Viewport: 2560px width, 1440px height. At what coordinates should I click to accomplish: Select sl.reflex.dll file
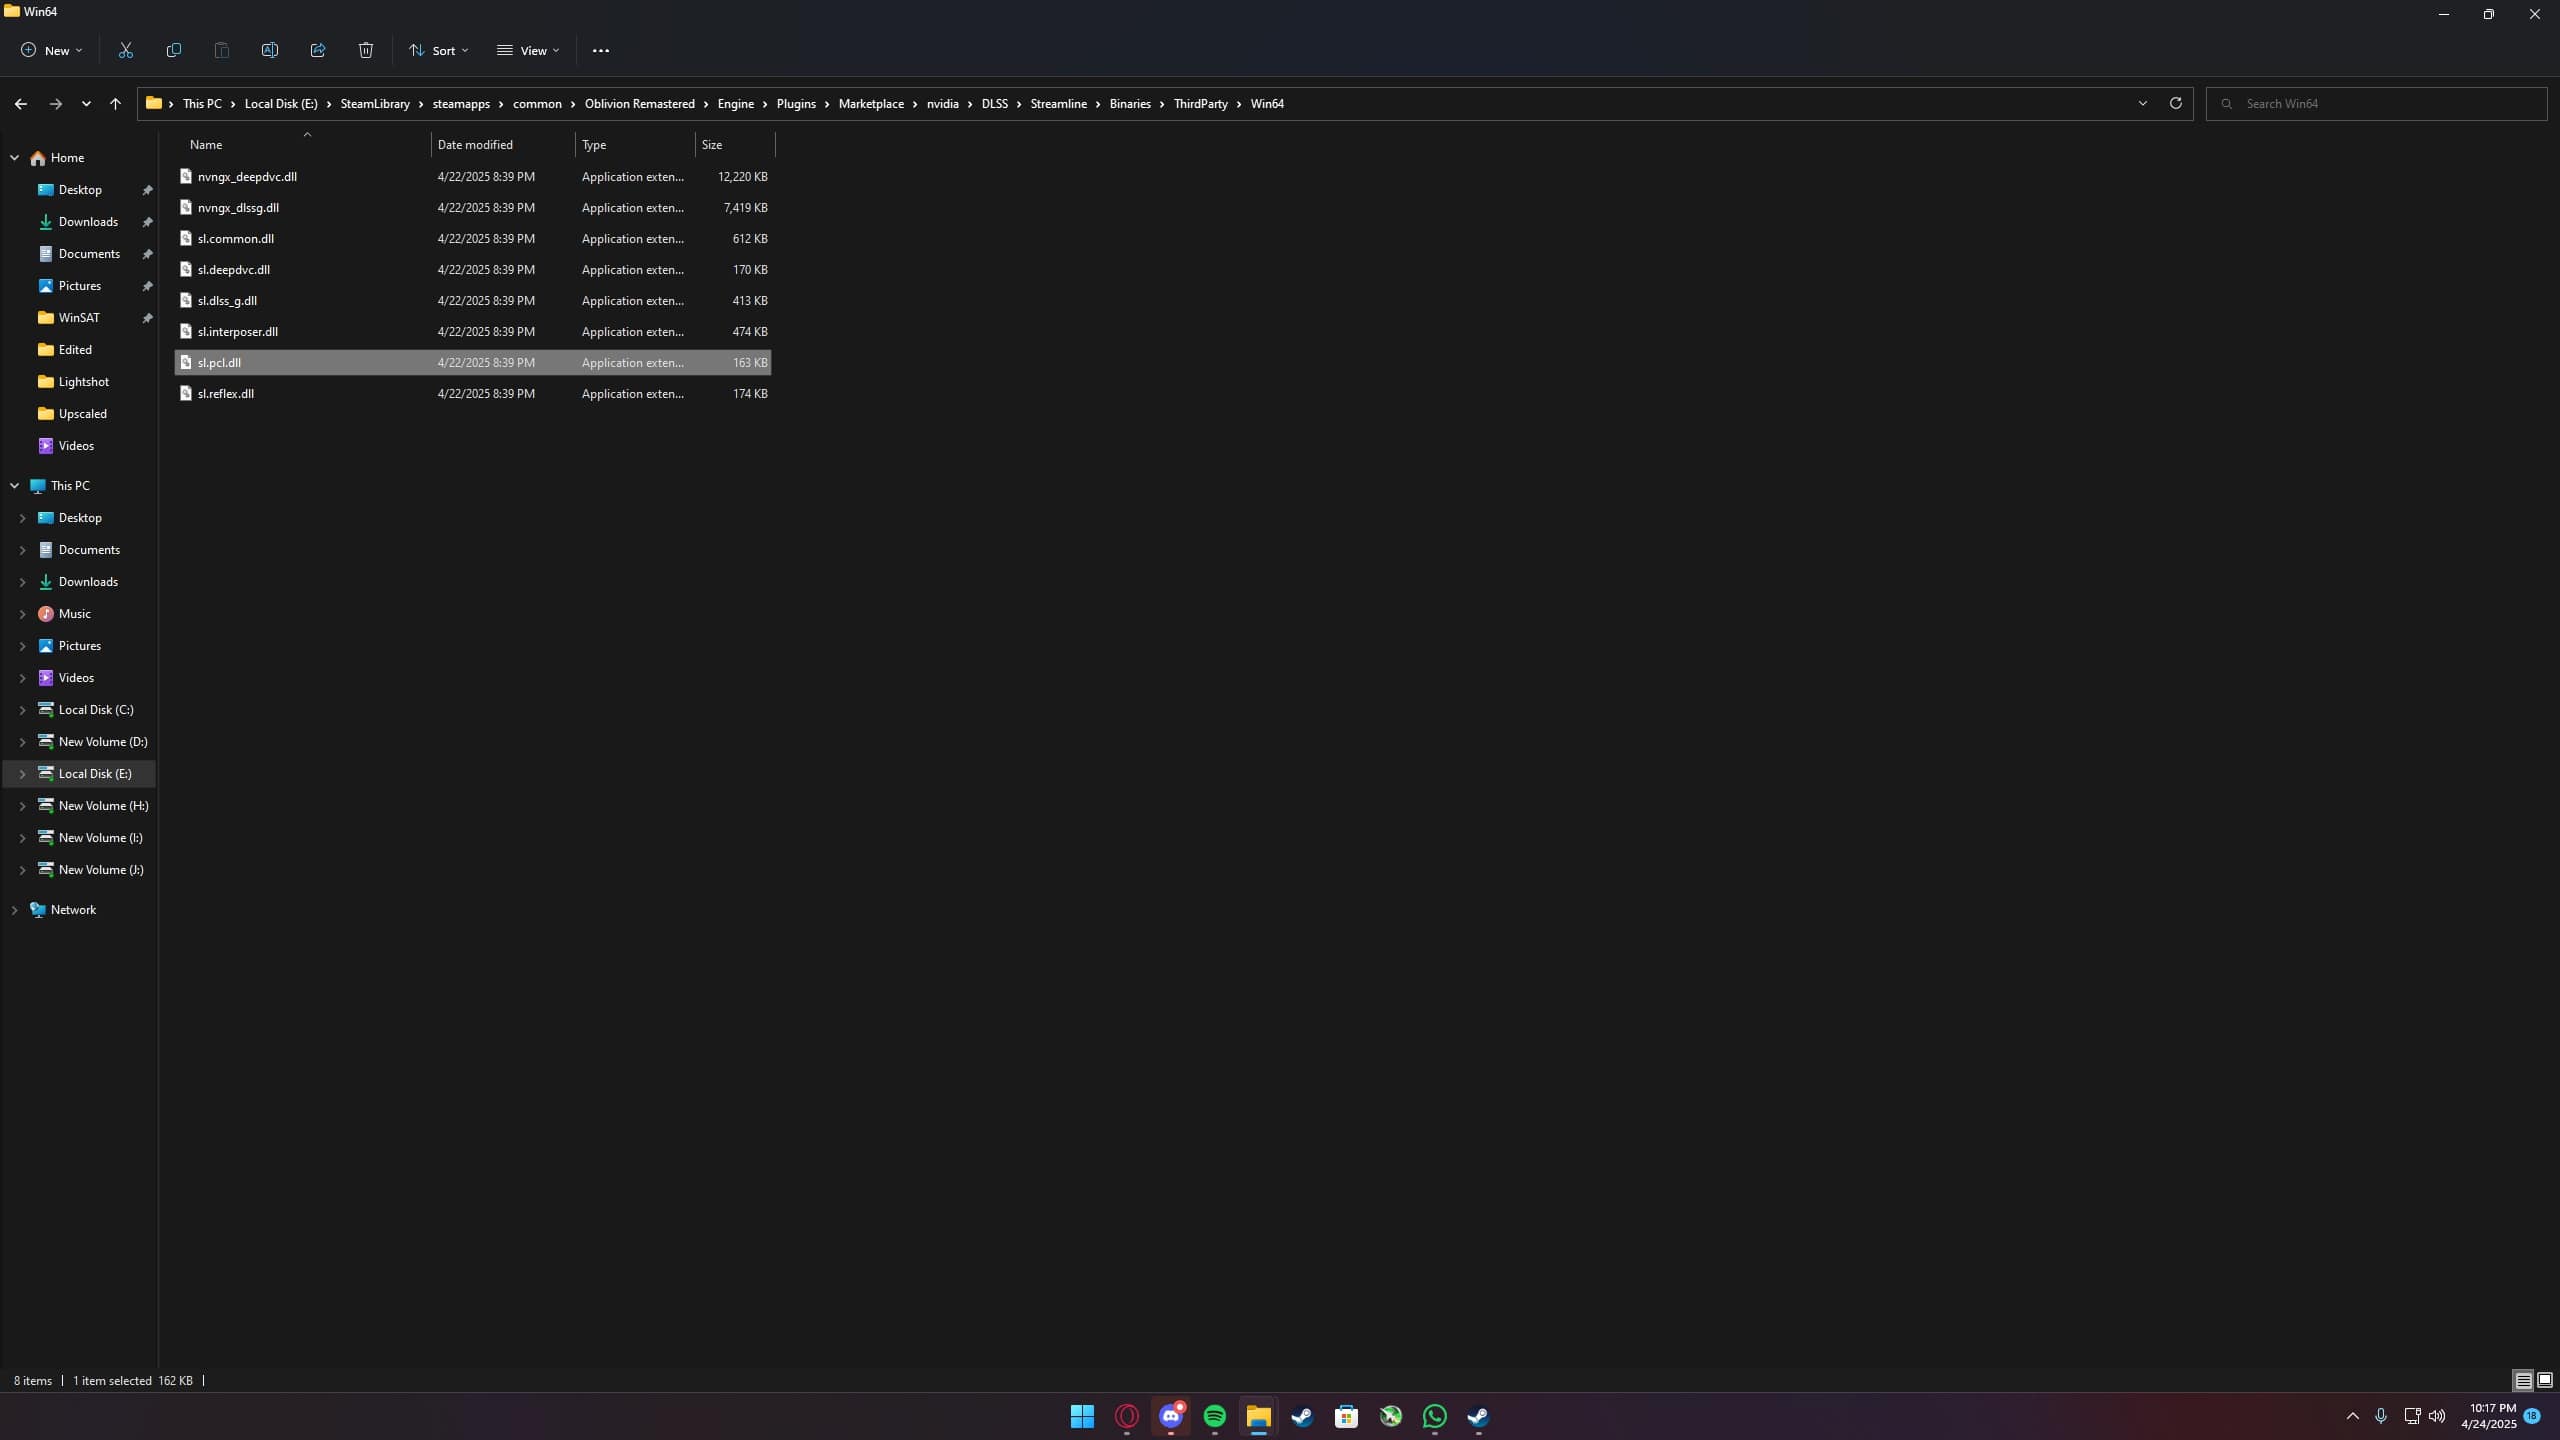point(473,394)
